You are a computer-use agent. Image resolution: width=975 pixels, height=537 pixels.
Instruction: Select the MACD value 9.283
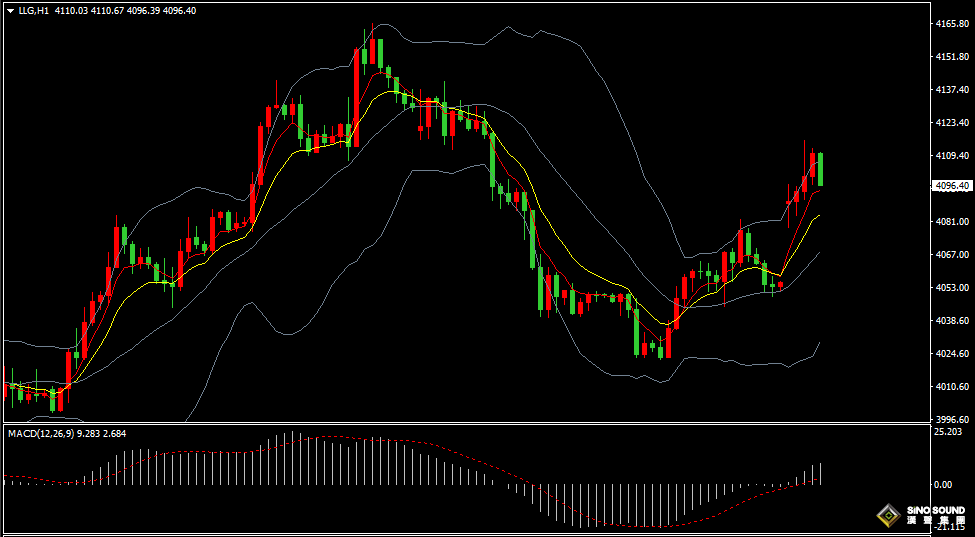[x=86, y=433]
